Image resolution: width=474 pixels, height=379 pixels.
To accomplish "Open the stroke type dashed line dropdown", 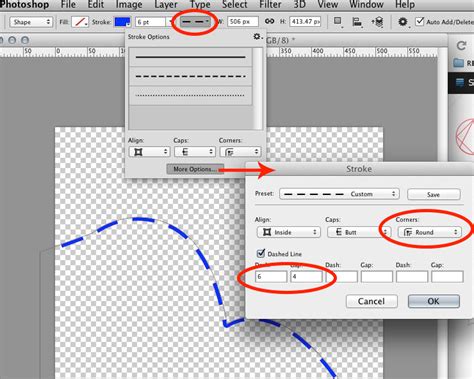I will click(195, 22).
